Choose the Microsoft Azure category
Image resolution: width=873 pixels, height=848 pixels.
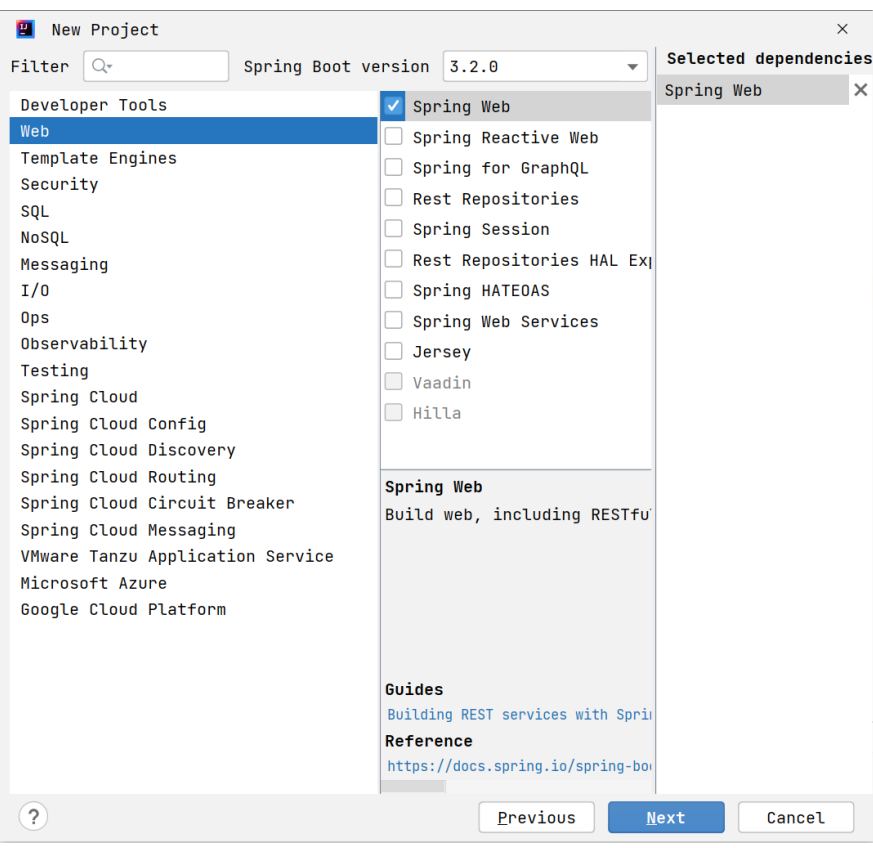point(193,583)
